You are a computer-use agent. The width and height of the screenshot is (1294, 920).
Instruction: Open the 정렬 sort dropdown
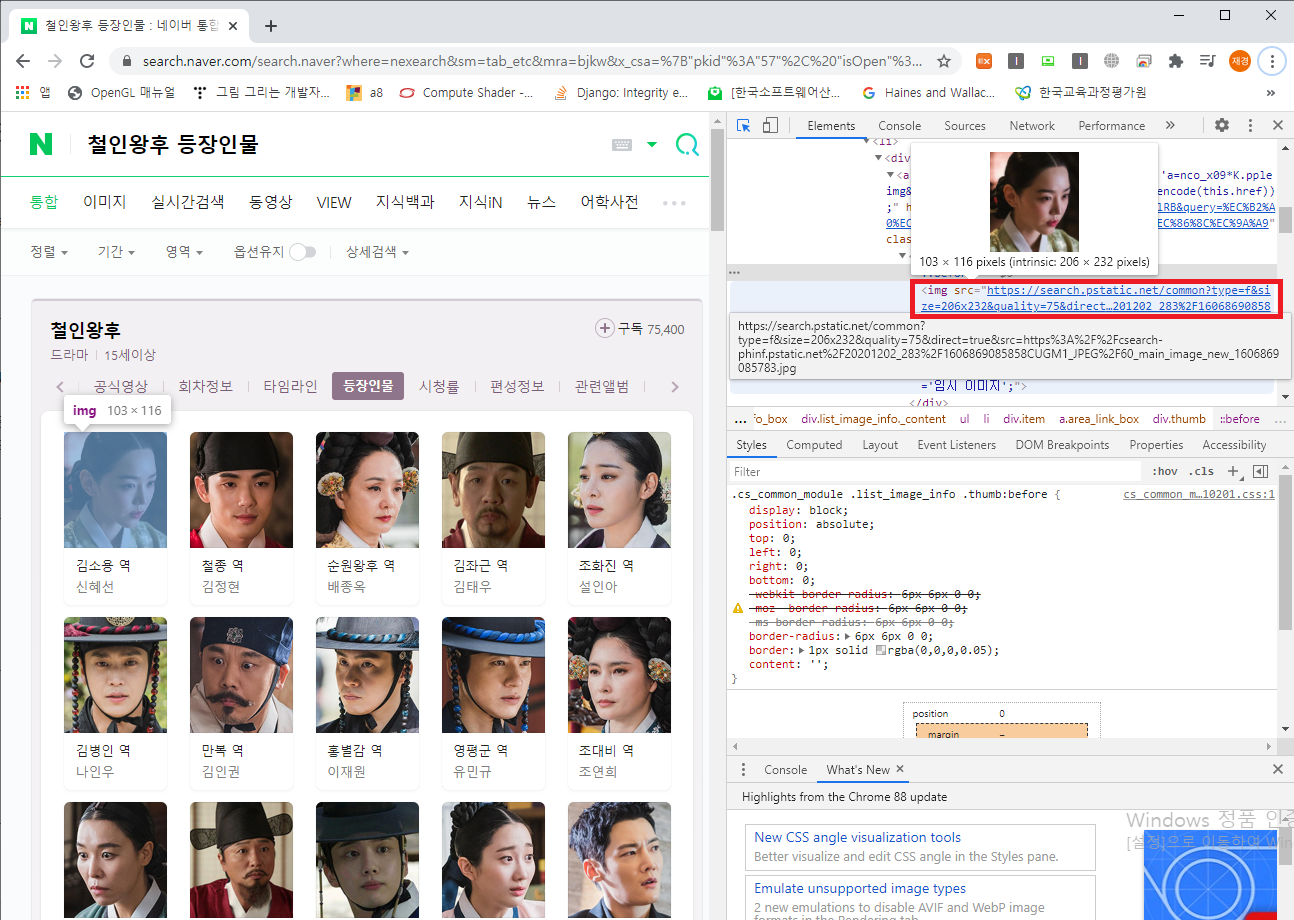[49, 252]
